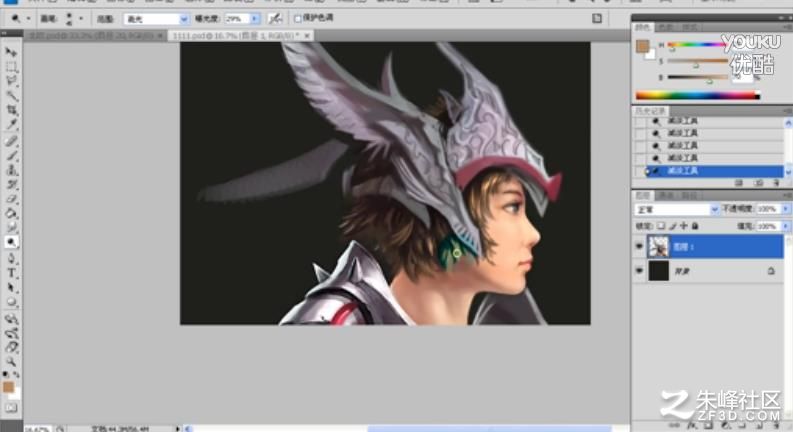Select the Shape tool

11,302
